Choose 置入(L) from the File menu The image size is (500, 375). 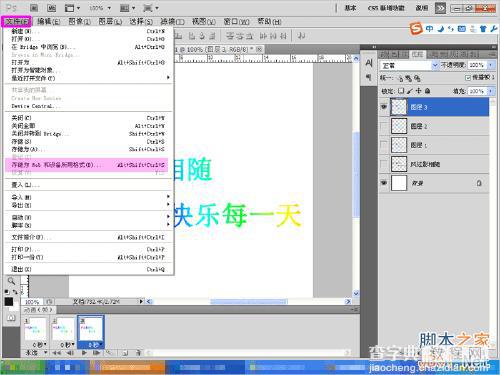click(88, 185)
